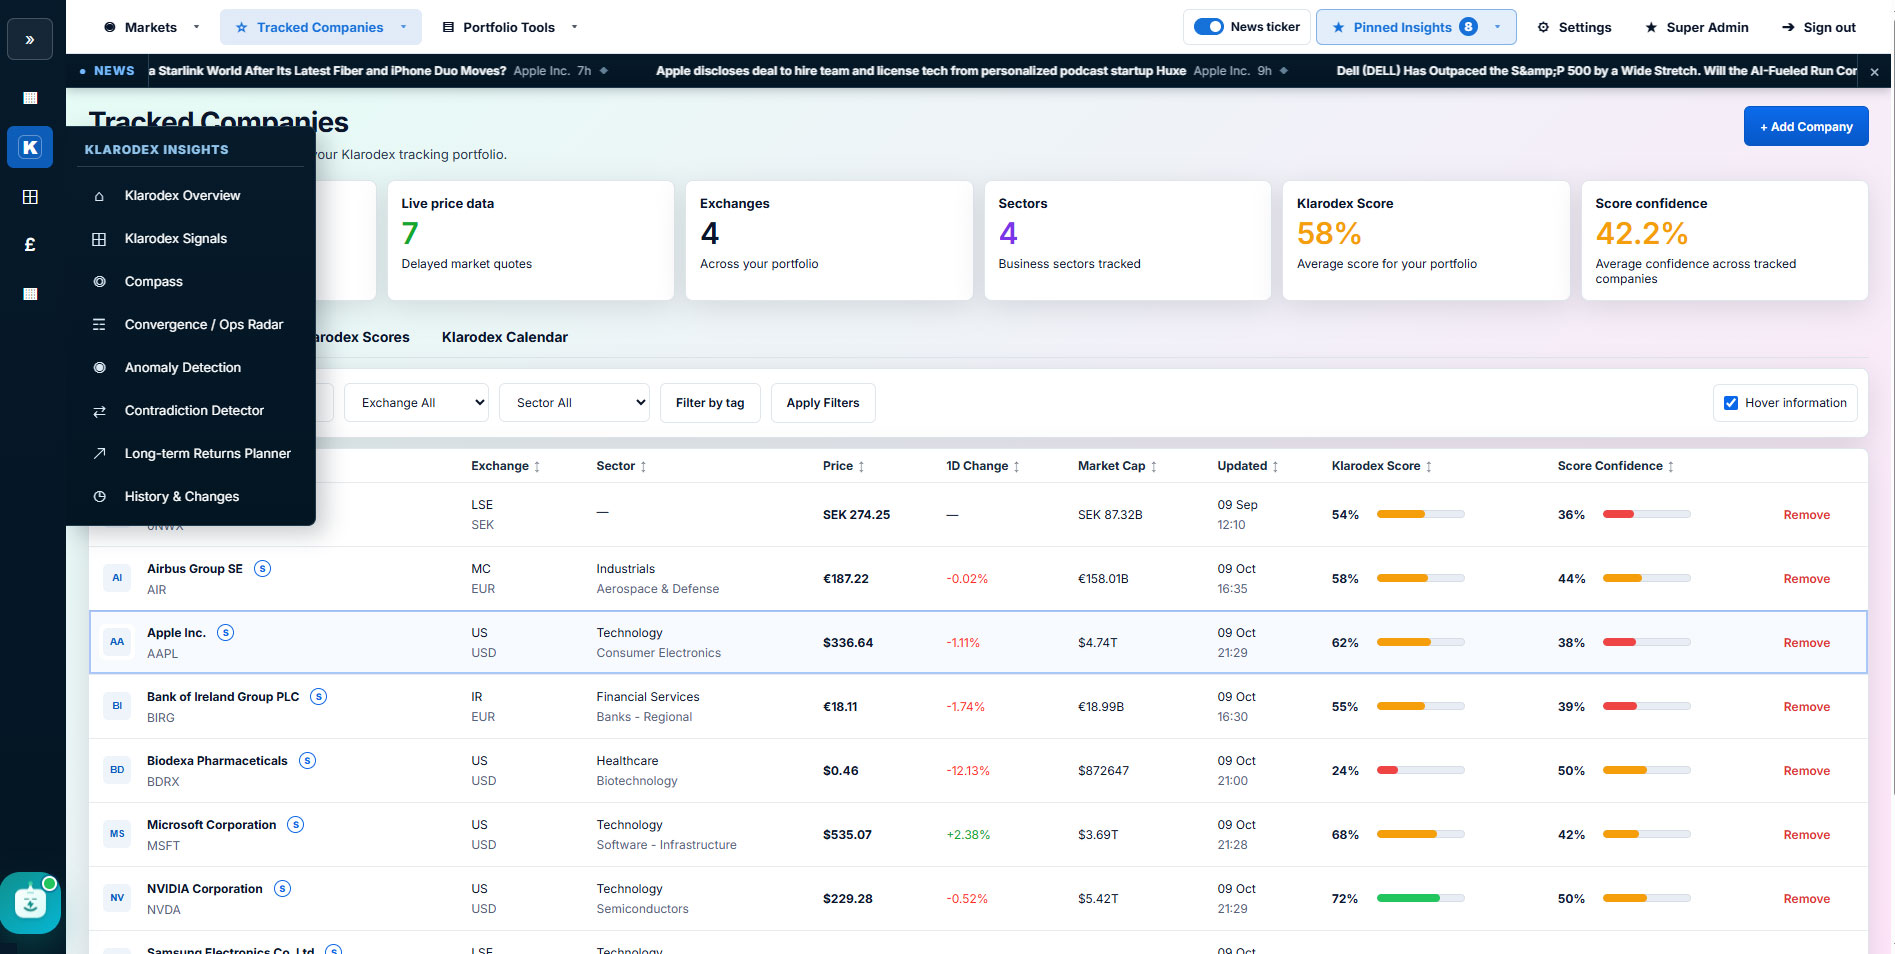Image resolution: width=1895 pixels, height=954 pixels.
Task: Click NVIDIA's 72% Klarodex Score bar
Action: [1420, 899]
